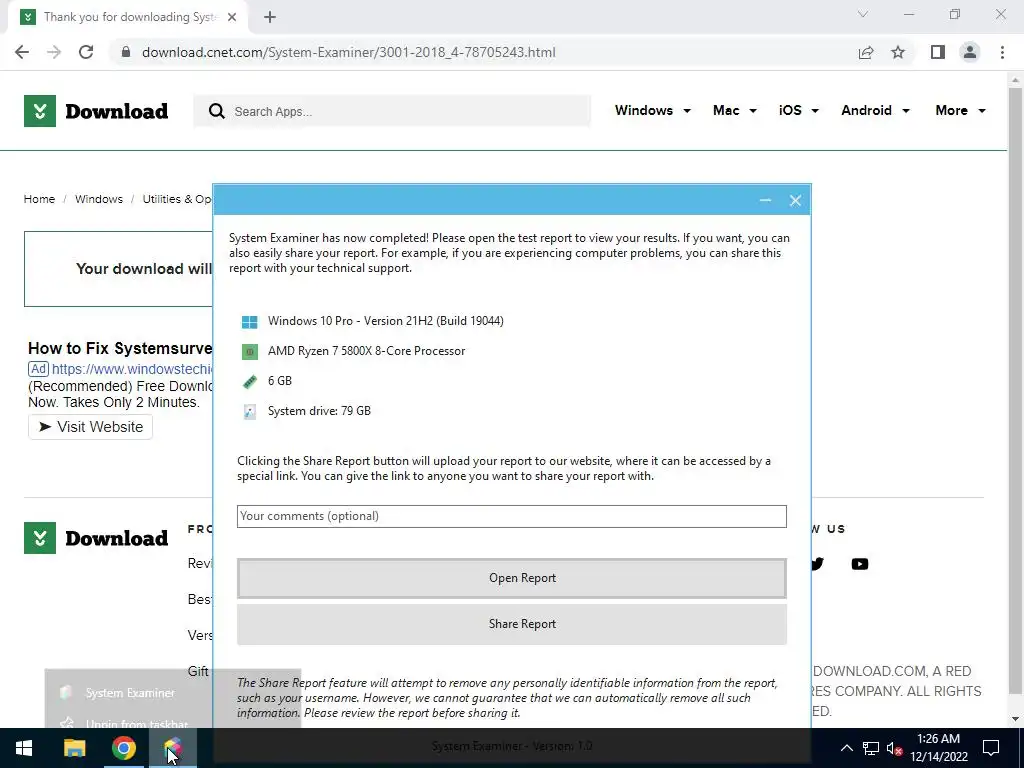
Task: Click the search magnifier icon
Action: coord(217,111)
